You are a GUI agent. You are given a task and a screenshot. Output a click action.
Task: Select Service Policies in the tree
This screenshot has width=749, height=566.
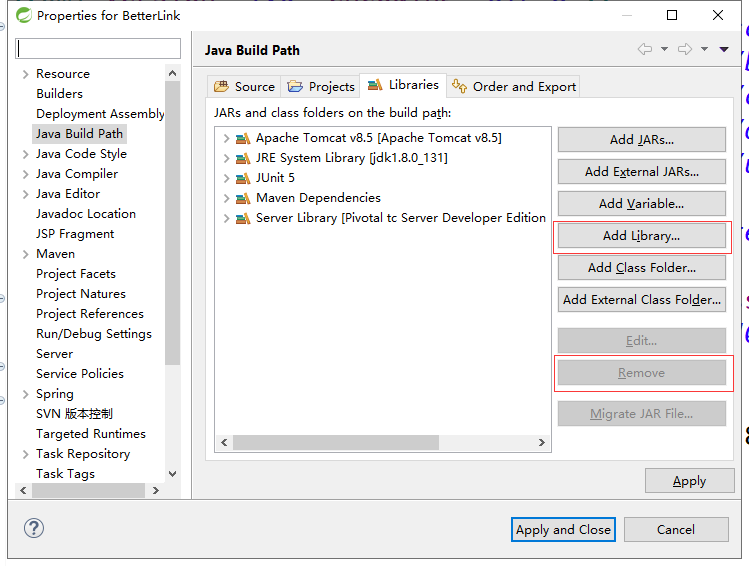pyautogui.click(x=80, y=374)
